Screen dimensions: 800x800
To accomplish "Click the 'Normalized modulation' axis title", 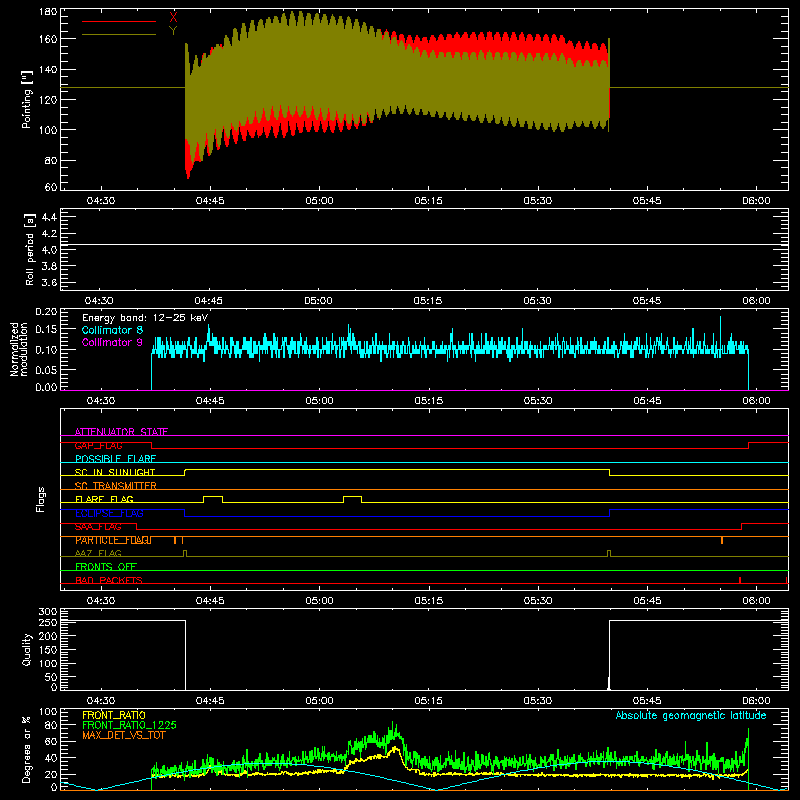I will 19,349.
